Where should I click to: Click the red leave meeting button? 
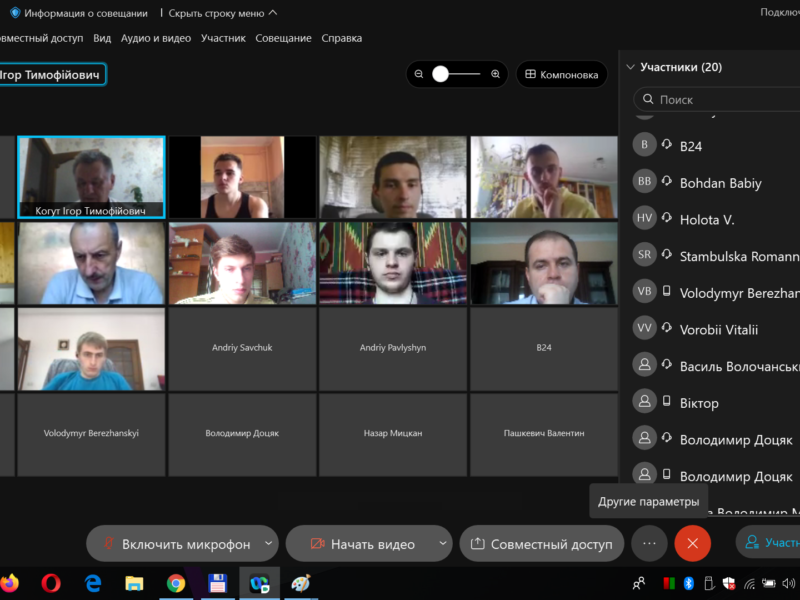[x=692, y=544]
